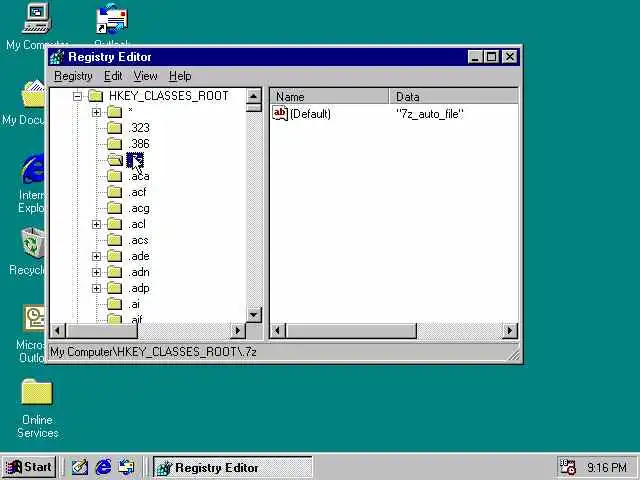Expand the .acl key
Image resolution: width=640 pixels, height=480 pixels.
coord(96,224)
